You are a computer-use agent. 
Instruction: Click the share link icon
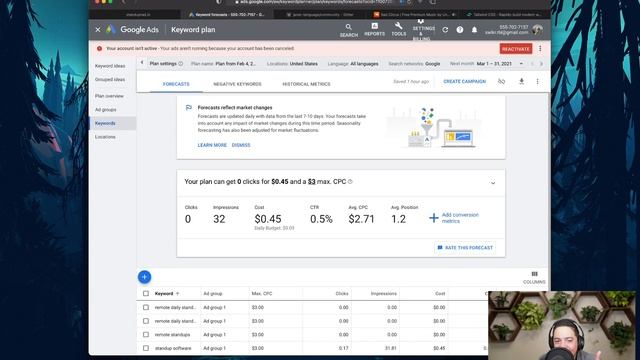pyautogui.click(x=502, y=81)
